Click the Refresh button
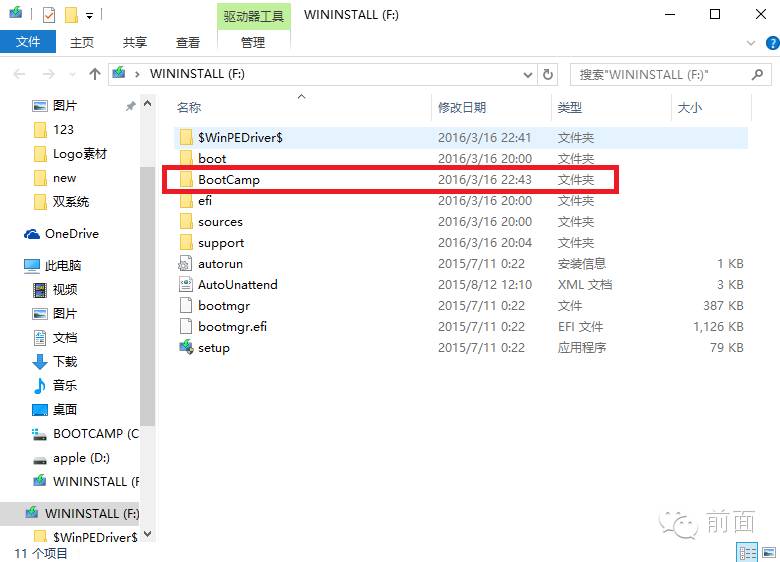 pos(547,75)
